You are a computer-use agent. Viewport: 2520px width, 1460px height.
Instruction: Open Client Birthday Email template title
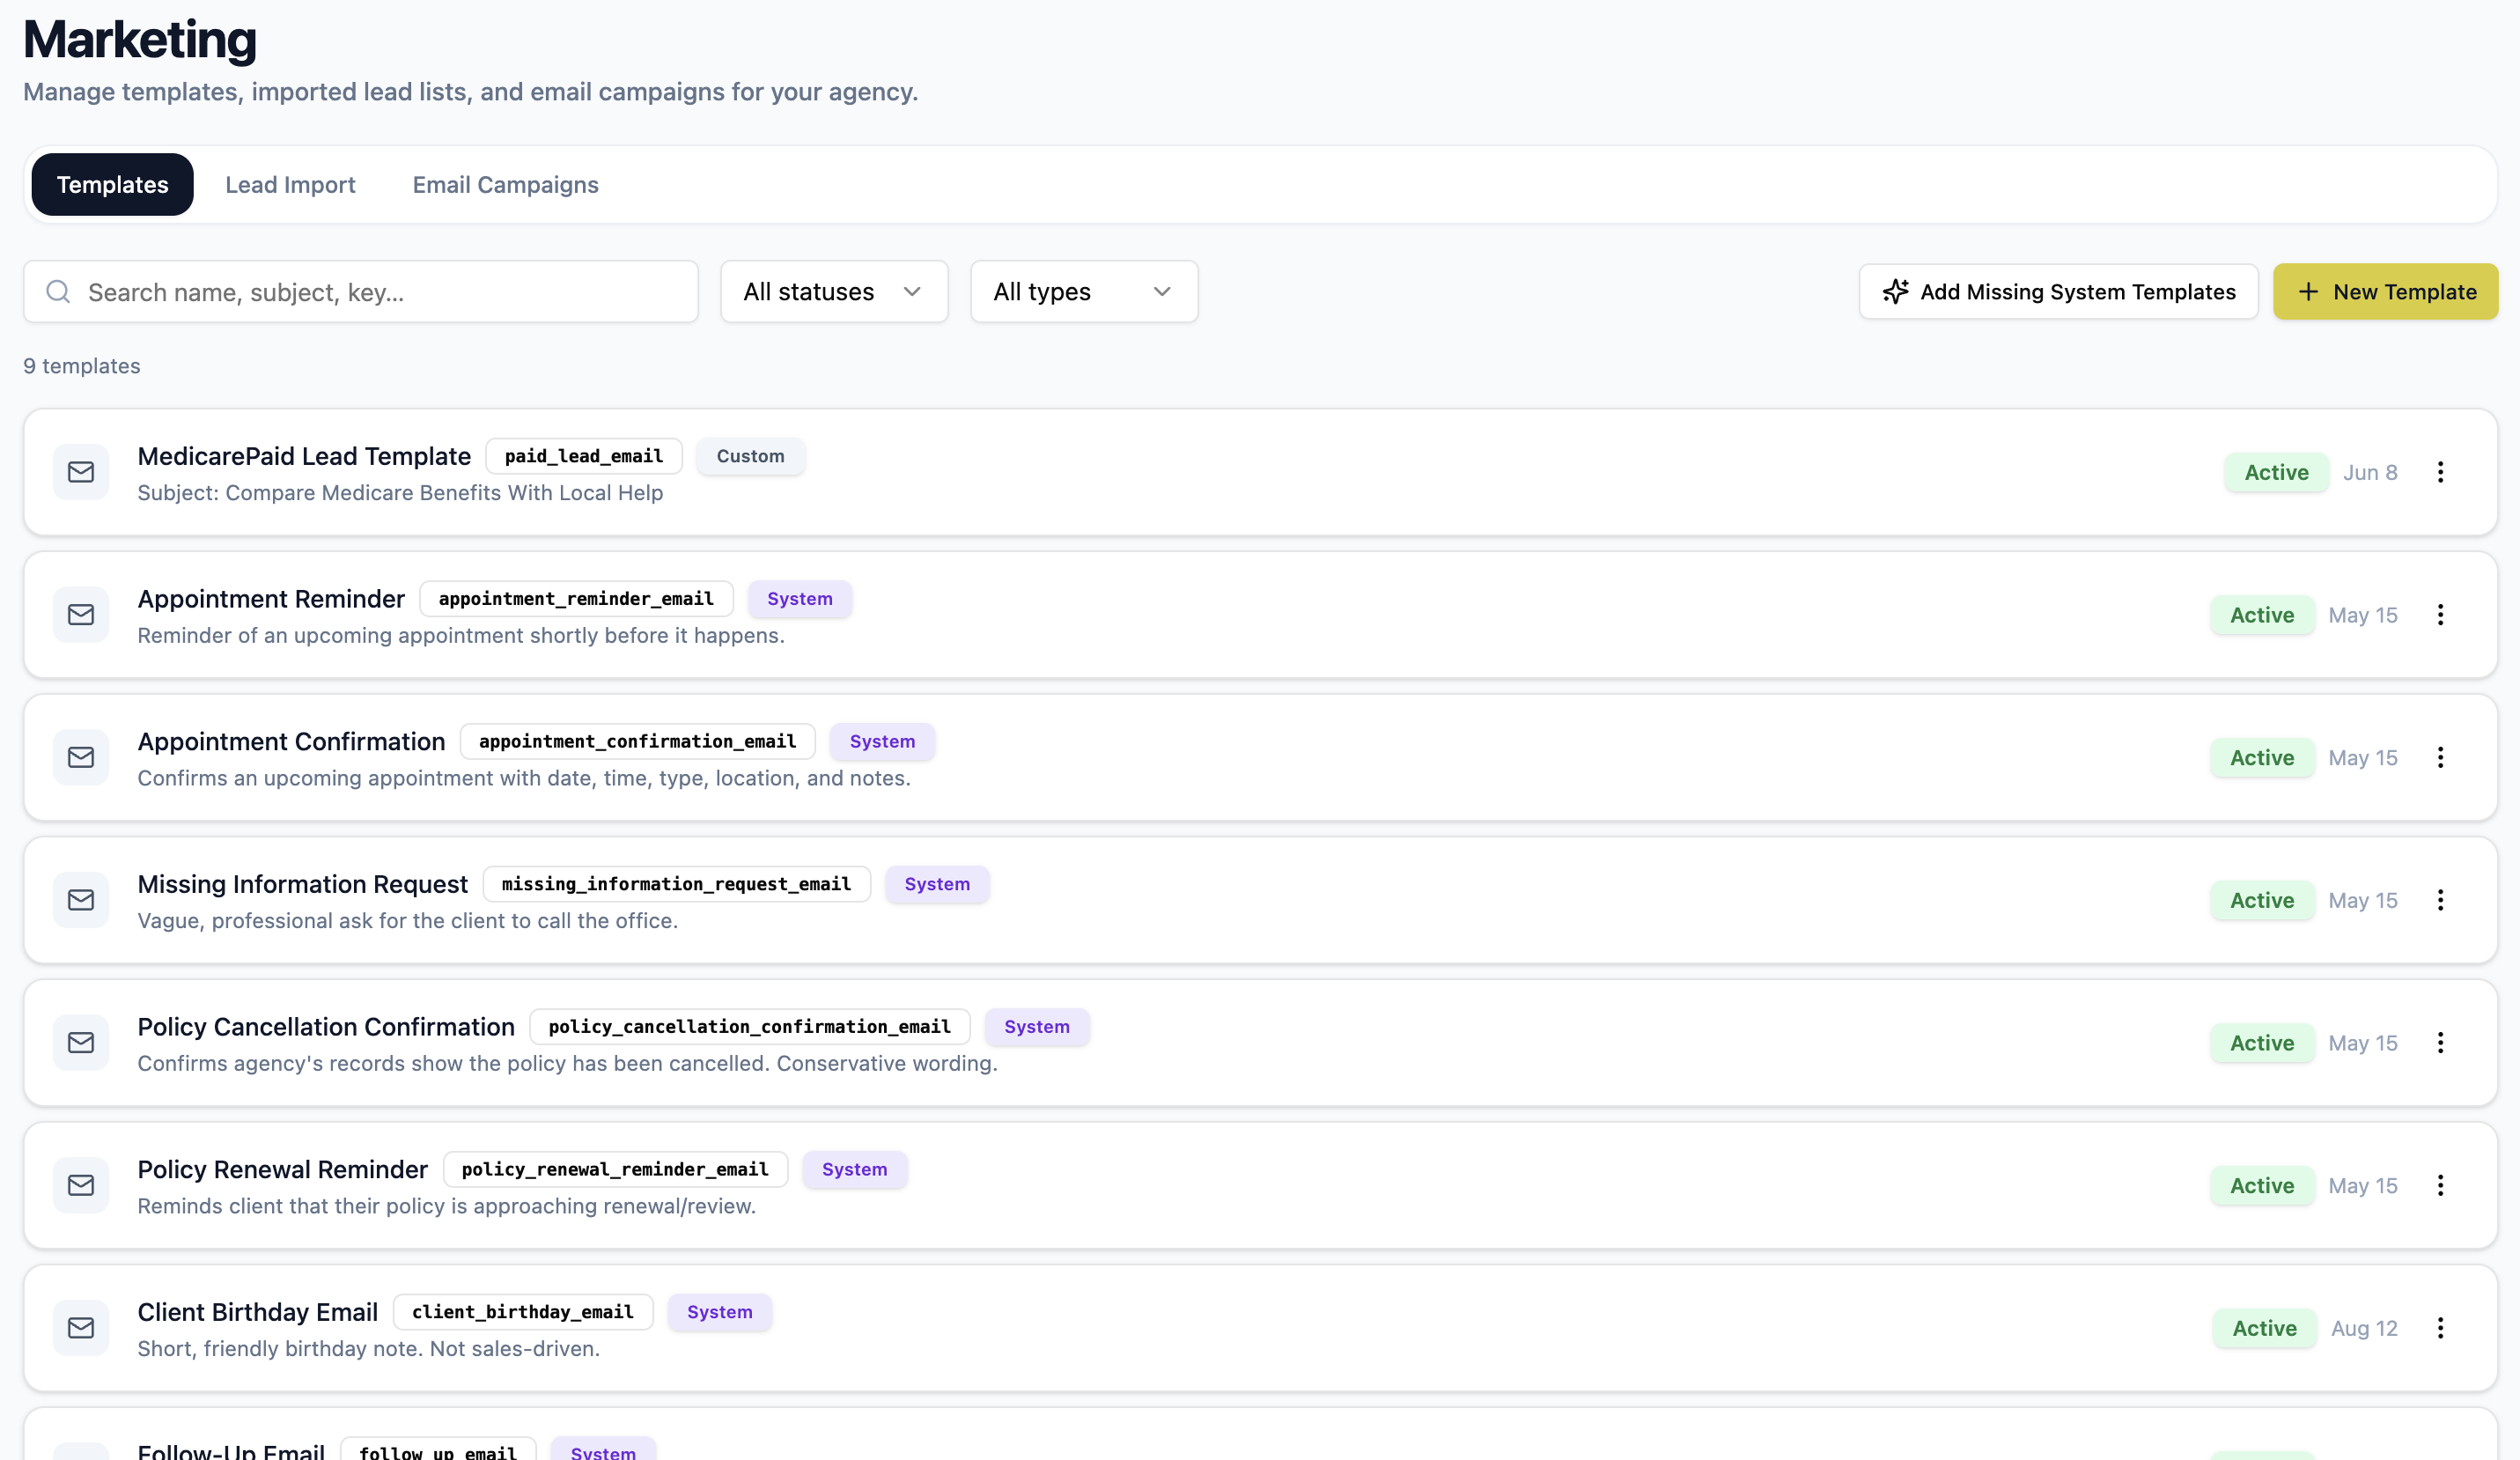257,1312
